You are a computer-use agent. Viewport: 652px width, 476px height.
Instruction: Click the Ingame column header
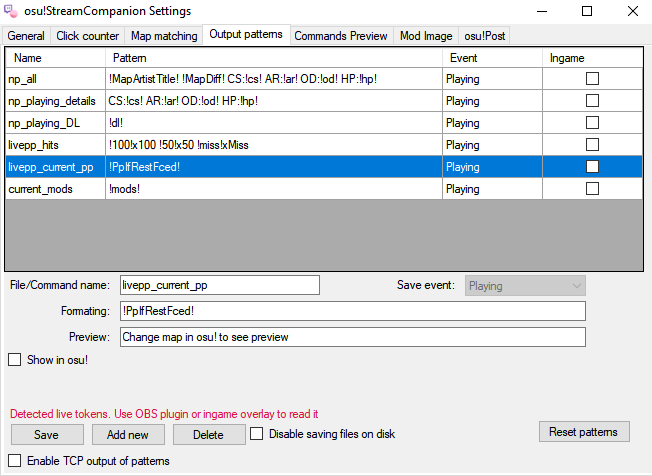[x=593, y=58]
